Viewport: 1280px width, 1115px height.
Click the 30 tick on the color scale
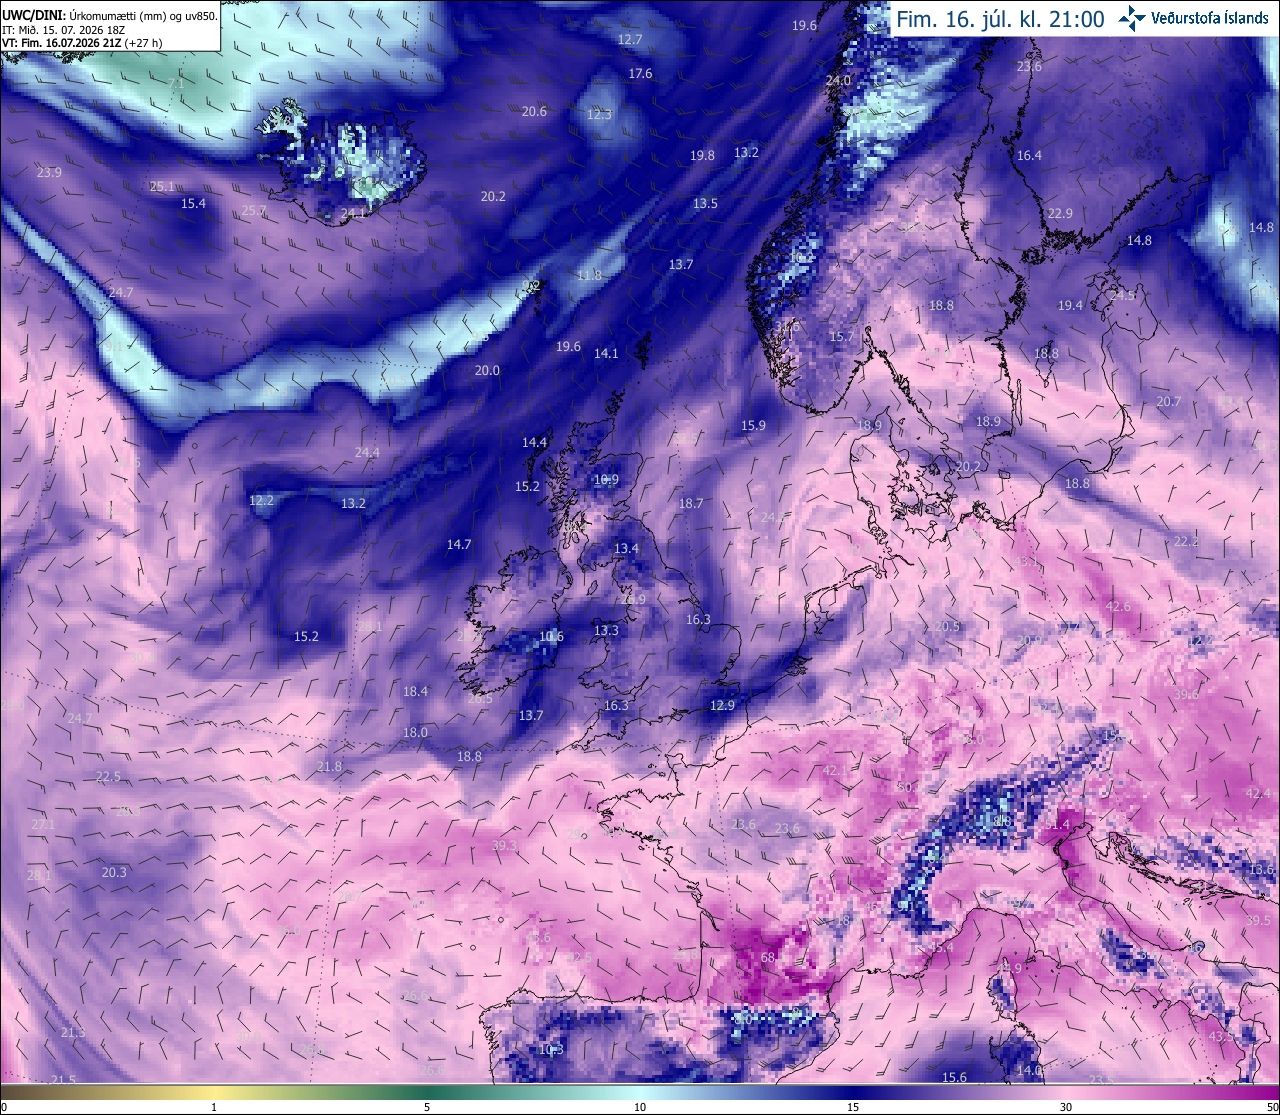1066,1107
